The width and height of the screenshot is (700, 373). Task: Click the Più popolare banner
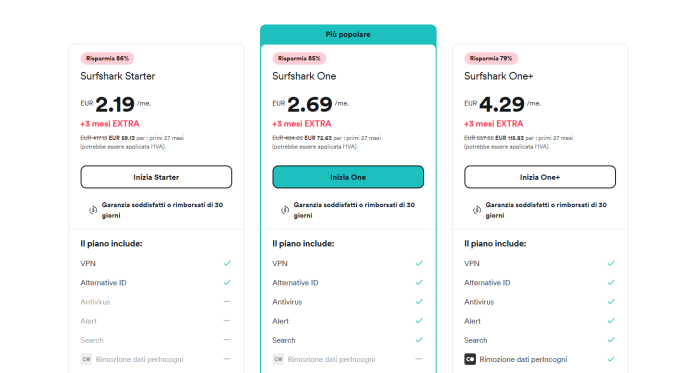click(x=348, y=34)
